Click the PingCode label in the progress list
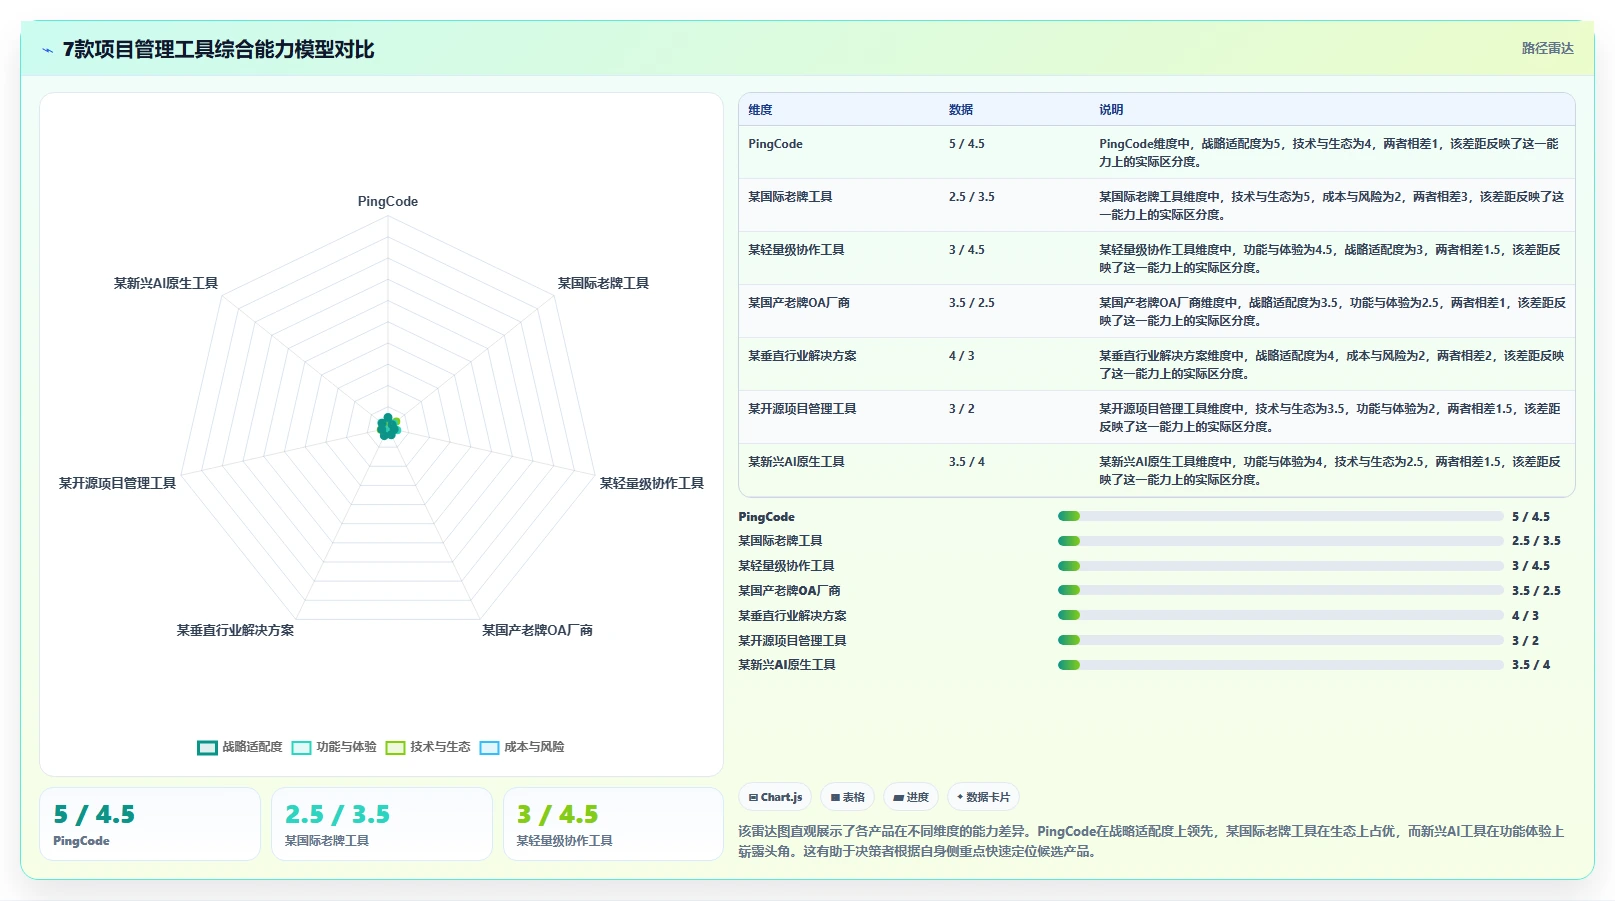The image size is (1615, 901). pos(766,517)
